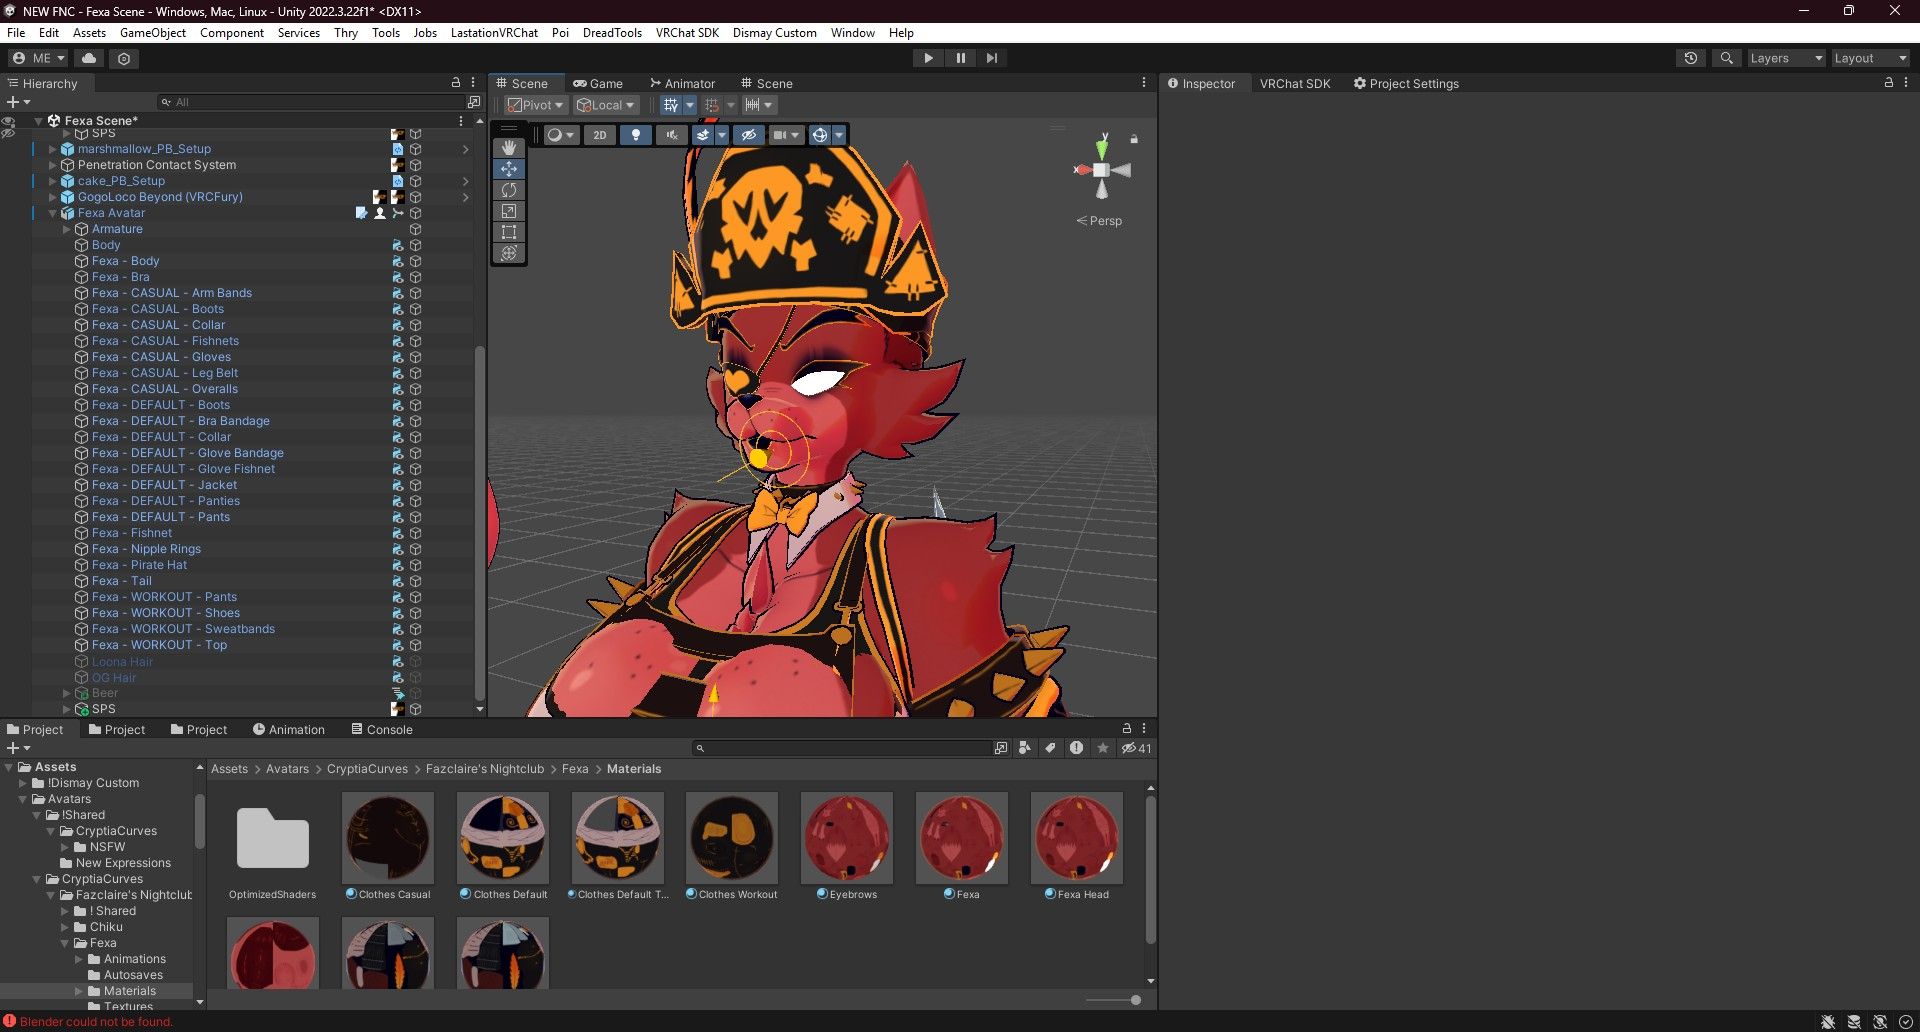Viewport: 1920px width, 1032px height.
Task: Click Search by Label icon in Project
Action: point(1050,748)
